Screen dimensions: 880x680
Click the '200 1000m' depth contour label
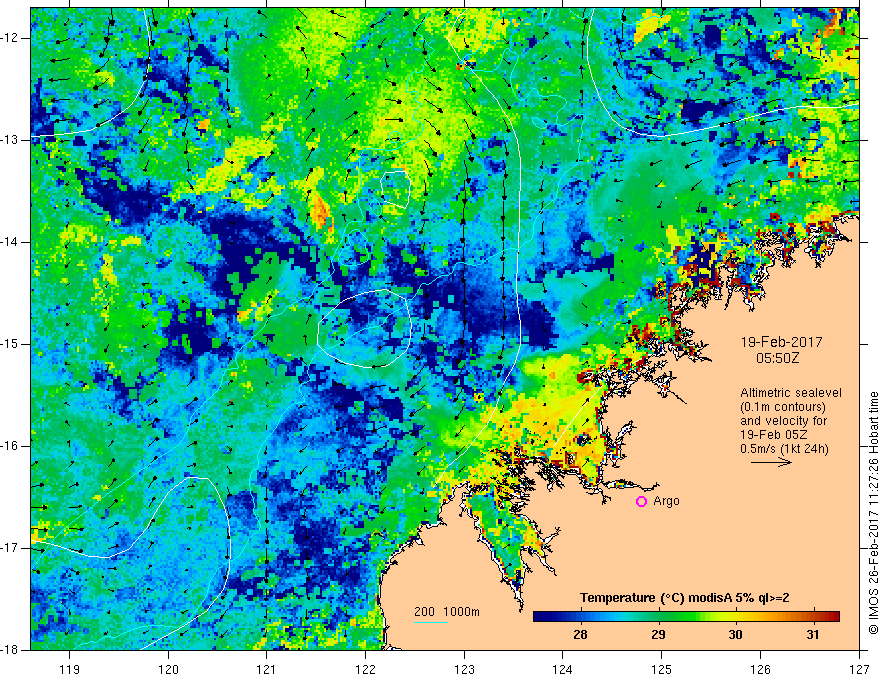(447, 612)
